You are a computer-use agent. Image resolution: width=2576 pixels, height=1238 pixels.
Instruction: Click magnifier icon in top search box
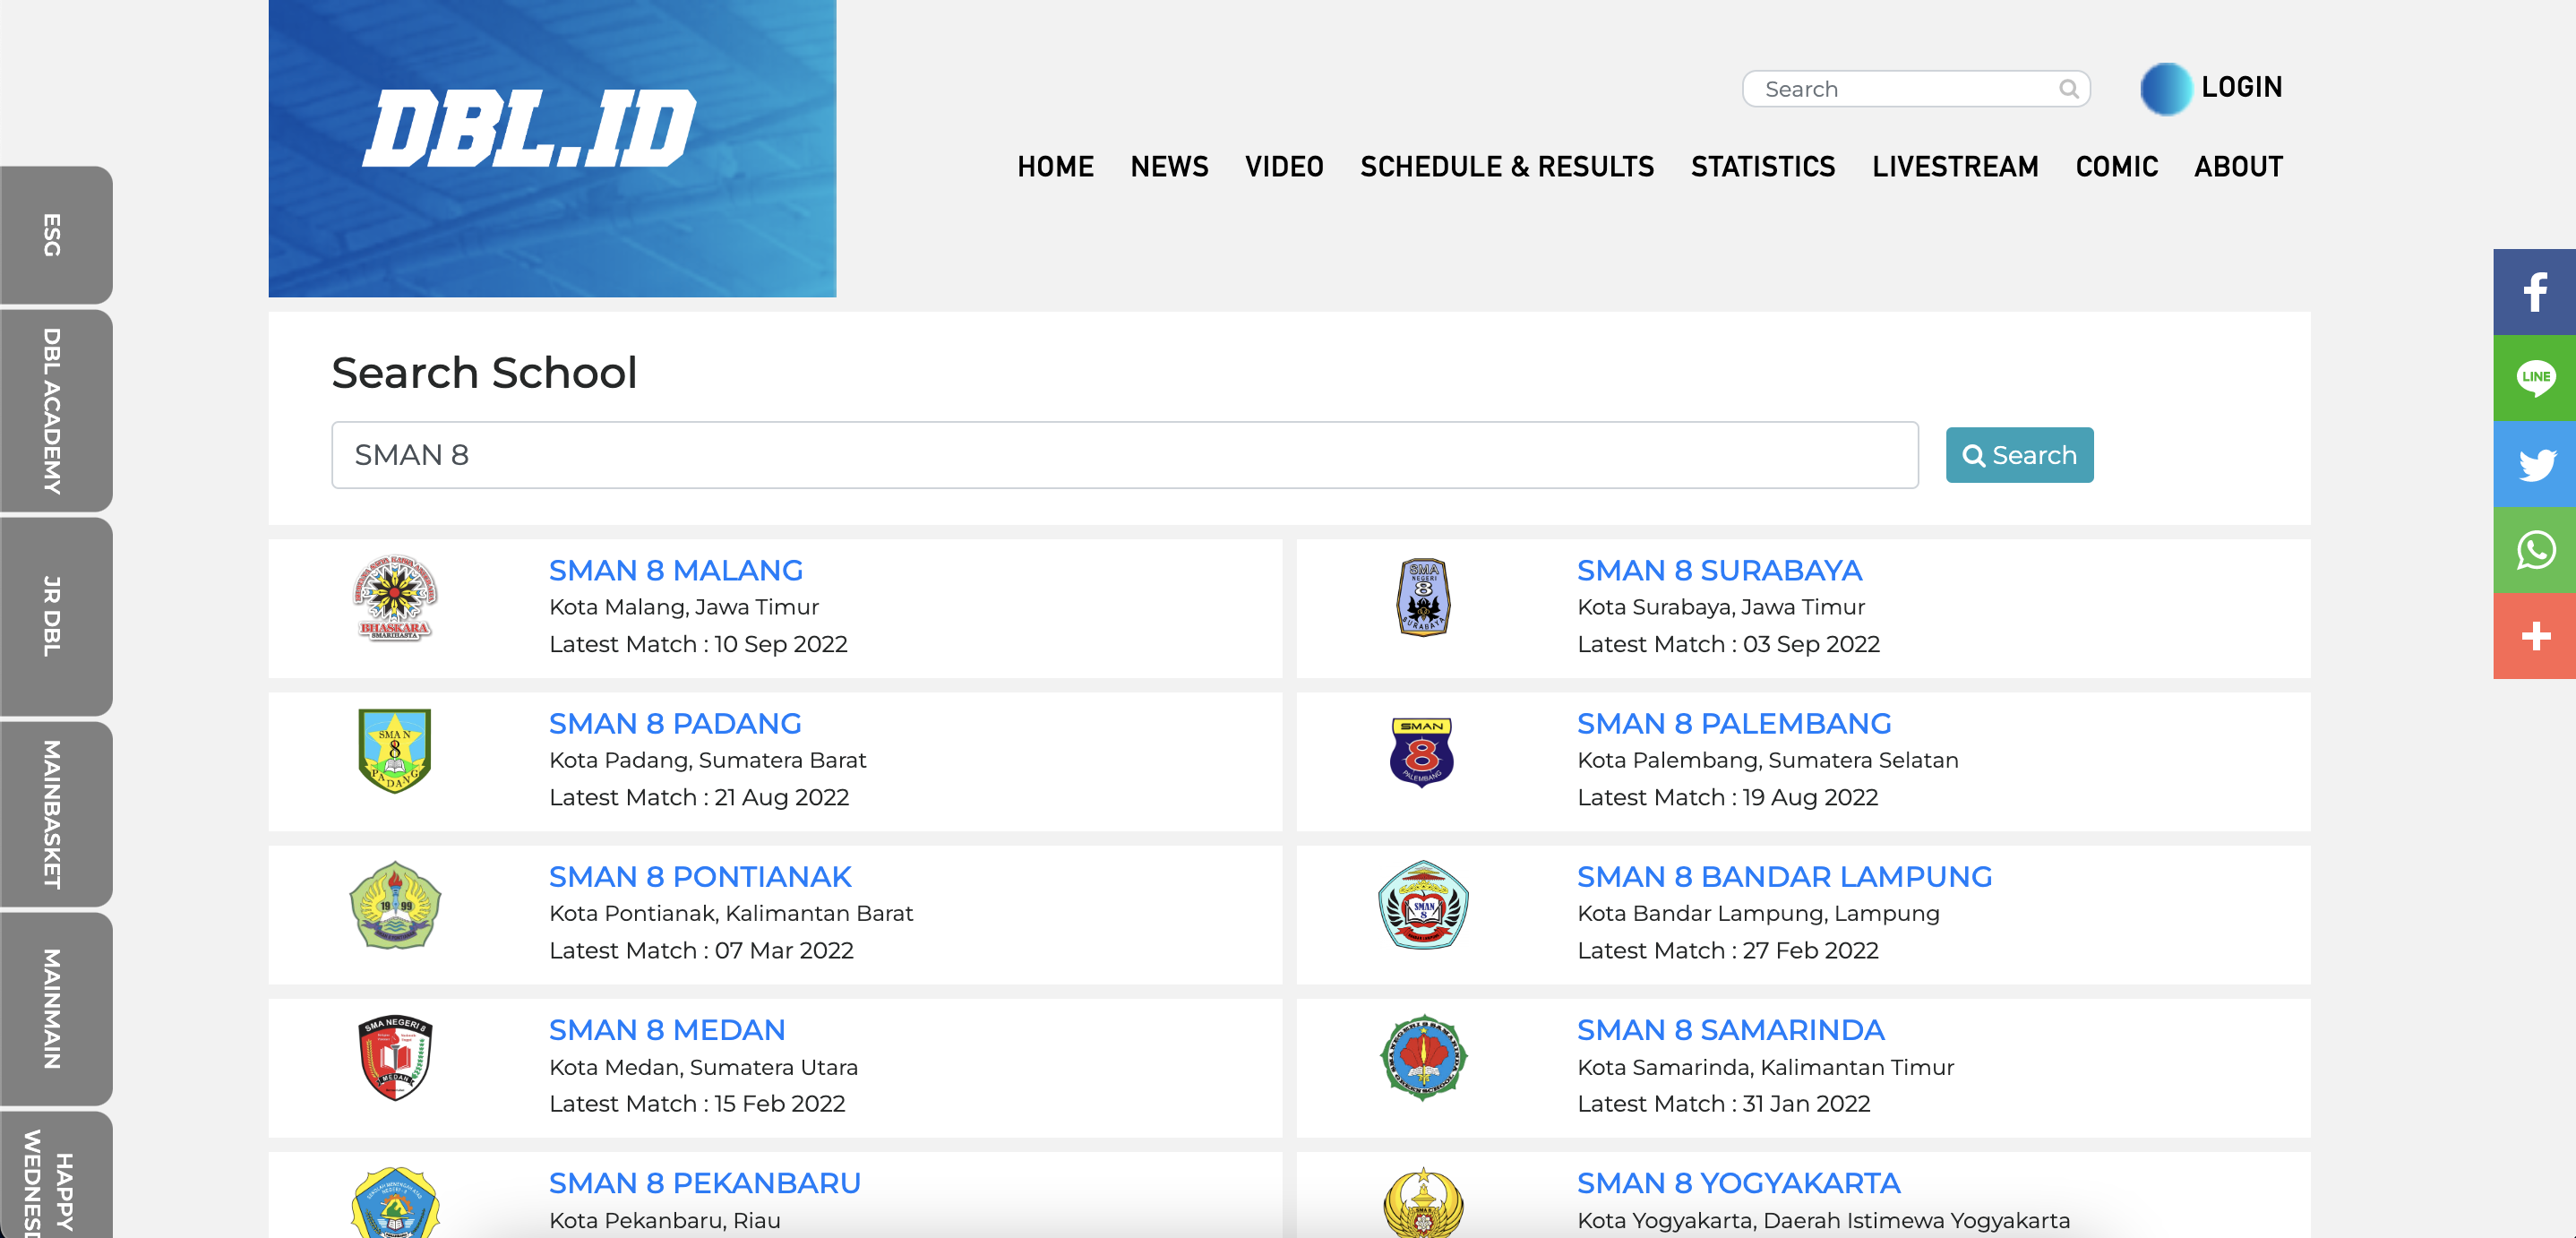tap(2068, 89)
